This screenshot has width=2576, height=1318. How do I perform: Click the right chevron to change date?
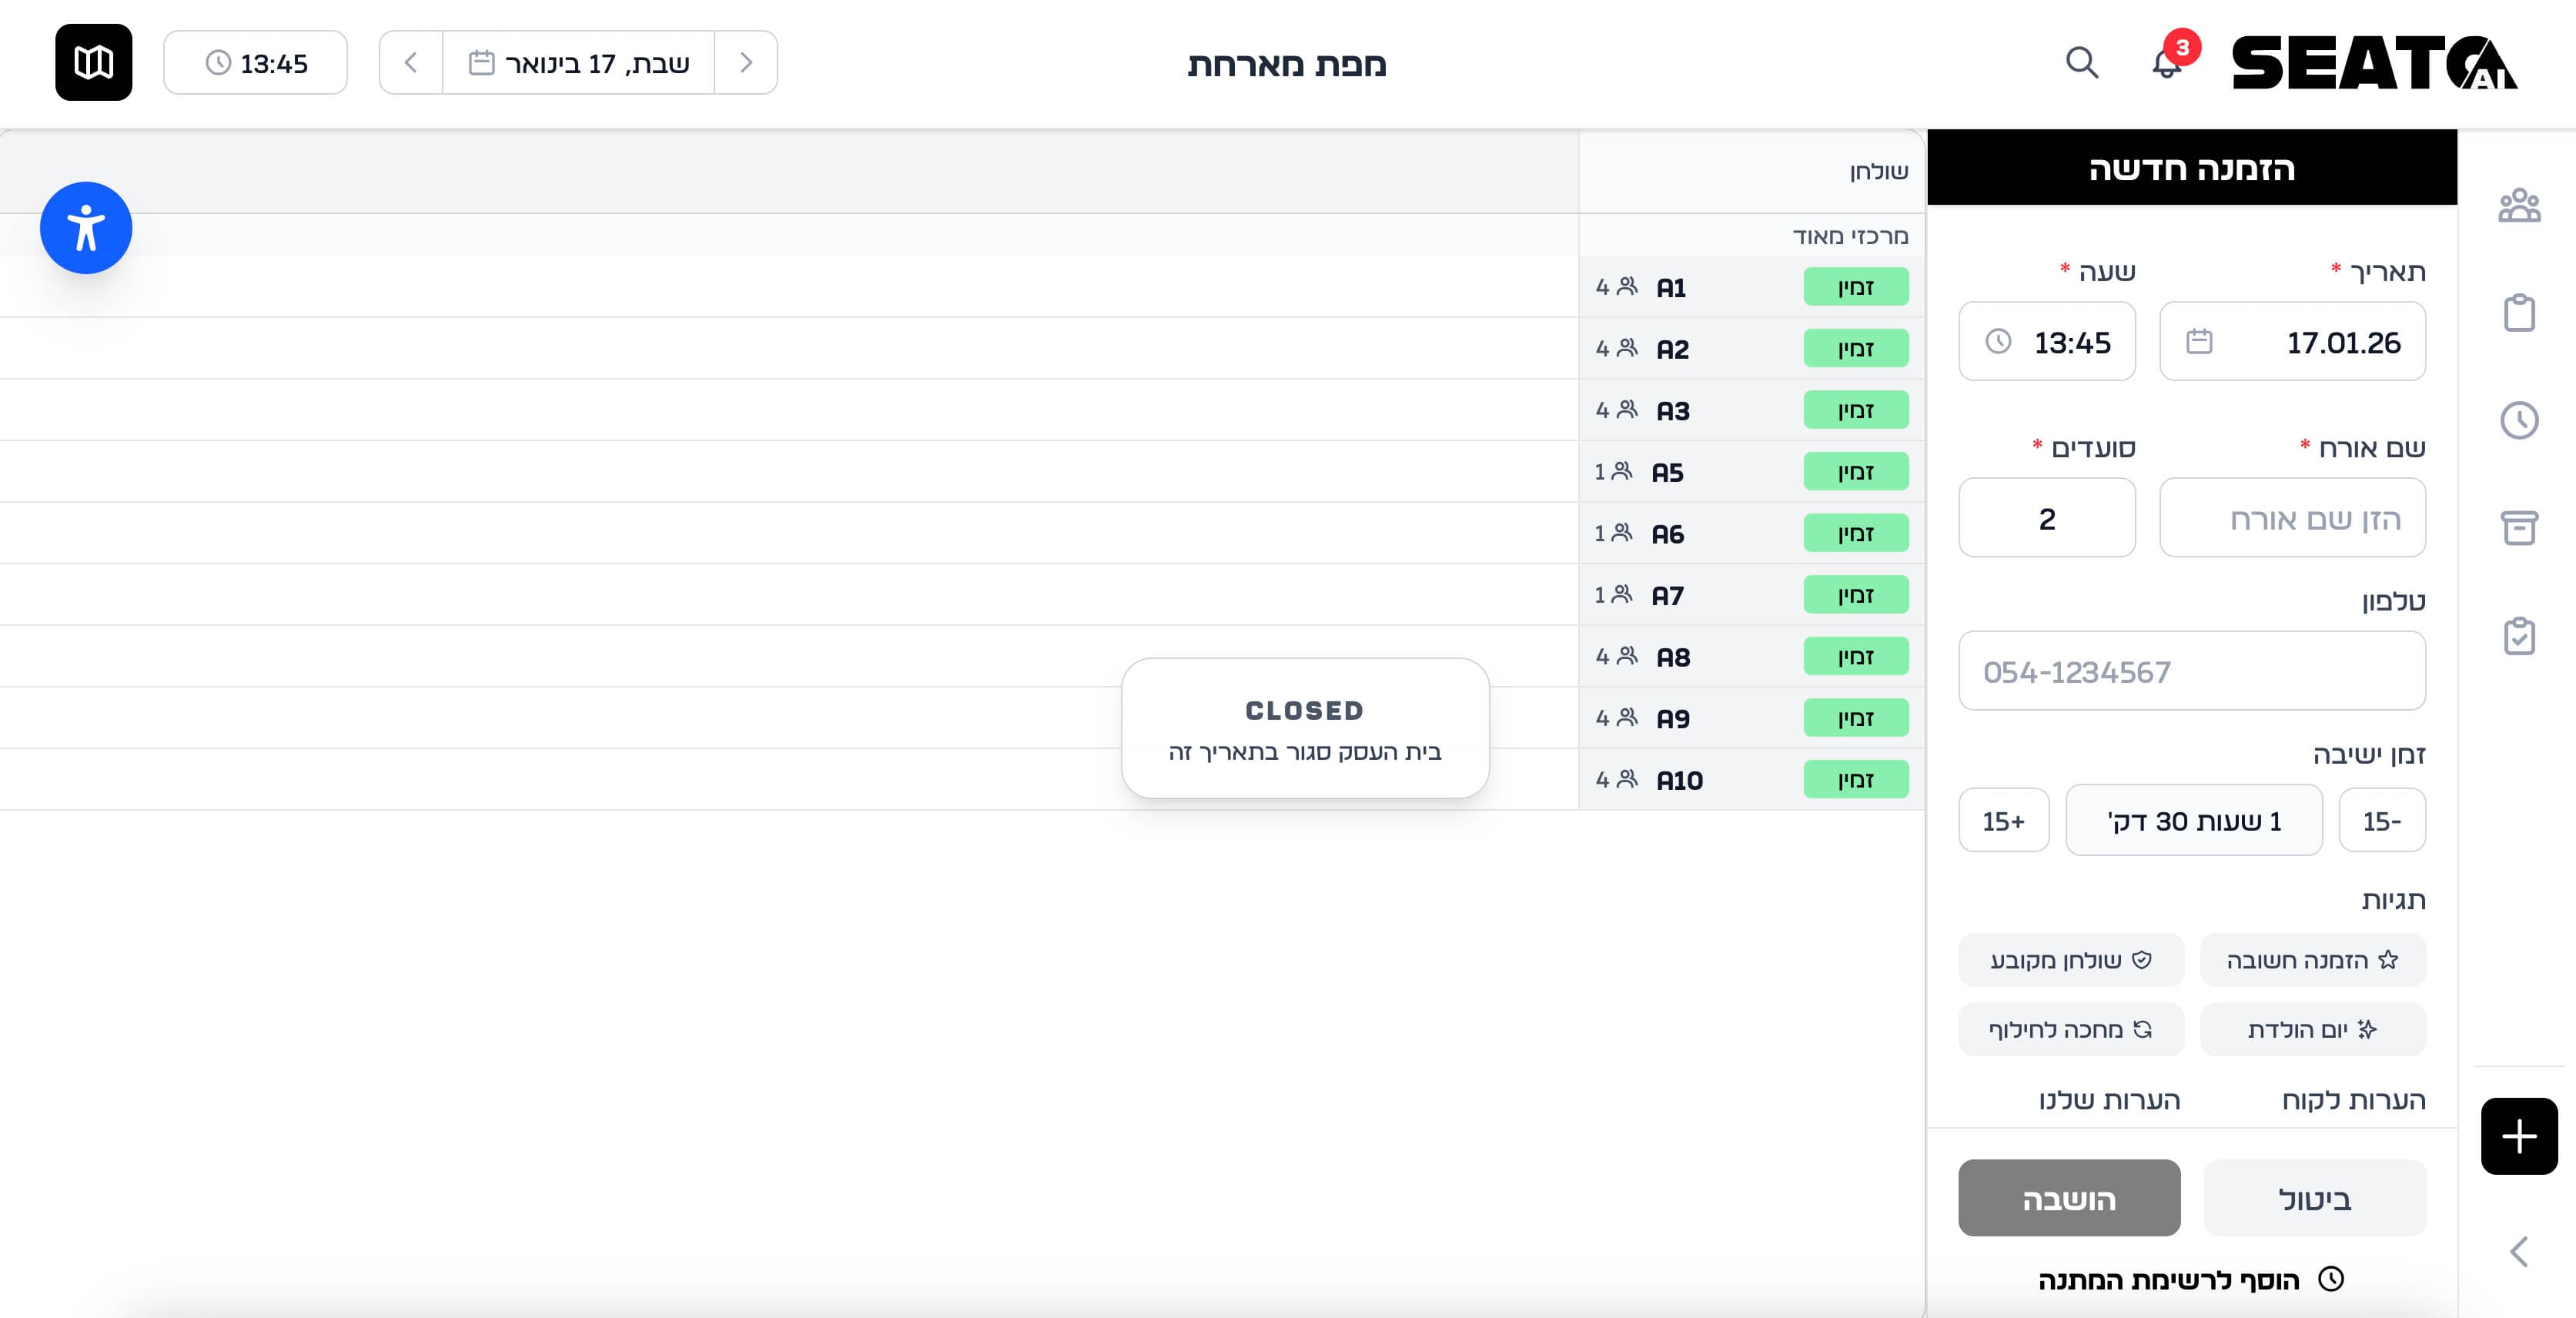(x=745, y=62)
